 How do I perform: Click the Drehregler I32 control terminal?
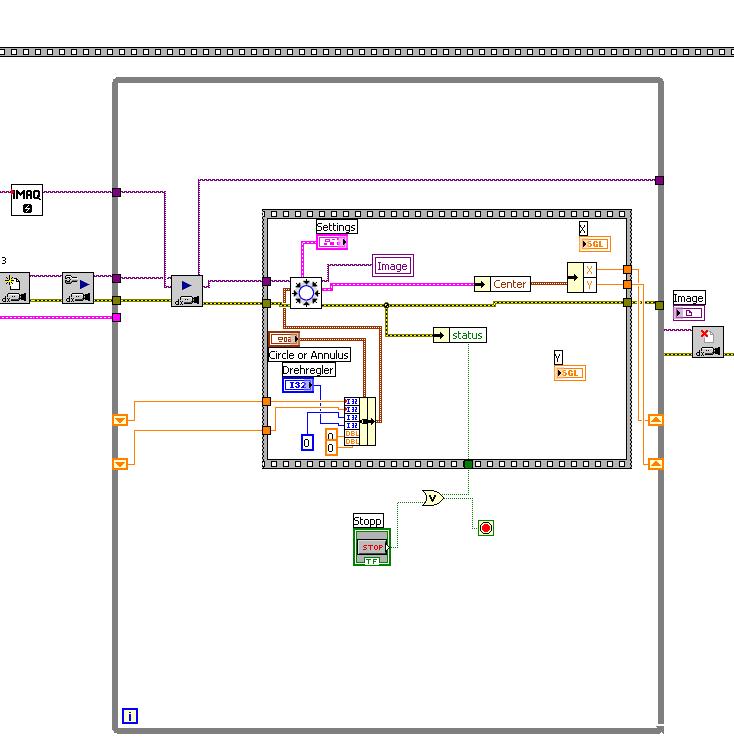click(x=298, y=385)
